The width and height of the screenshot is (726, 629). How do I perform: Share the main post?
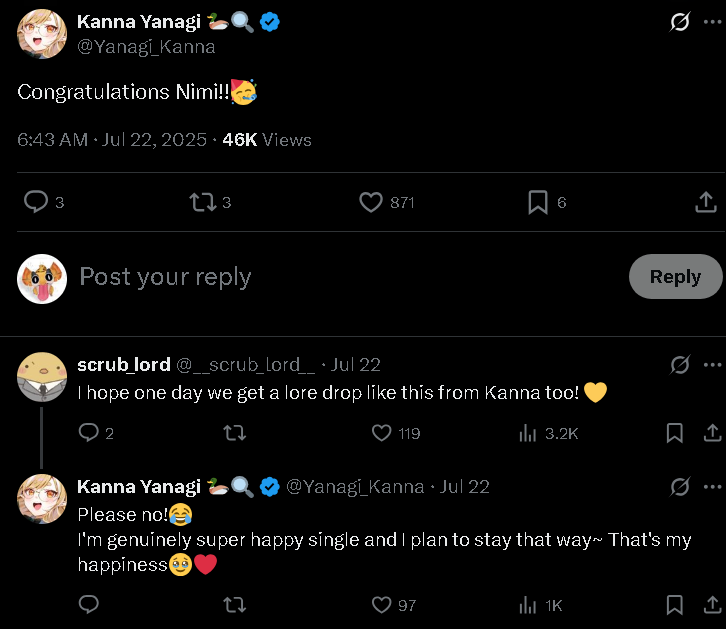click(x=704, y=202)
